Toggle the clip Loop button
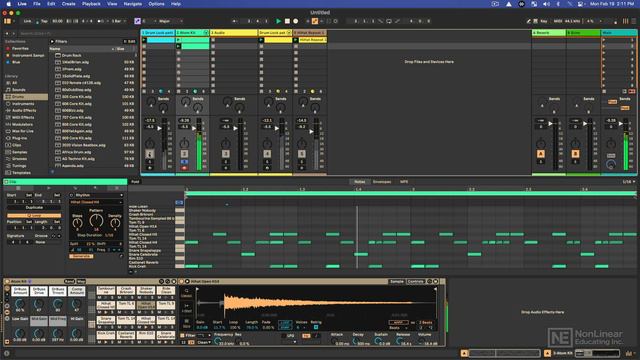Image resolution: width=640 pixels, height=360 pixels. click(x=34, y=216)
